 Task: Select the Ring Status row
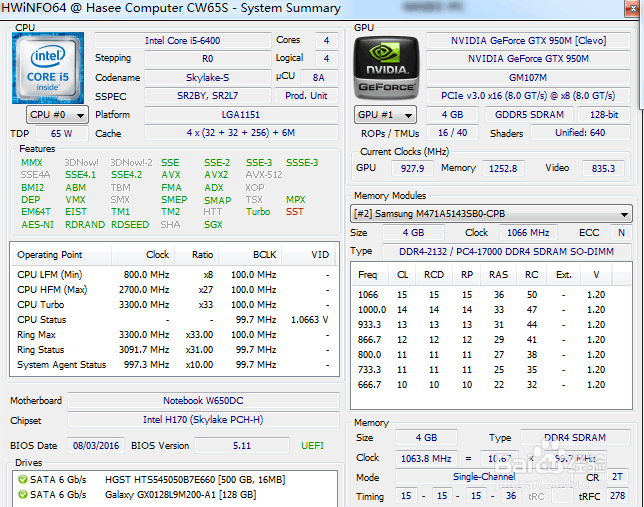pos(173,350)
